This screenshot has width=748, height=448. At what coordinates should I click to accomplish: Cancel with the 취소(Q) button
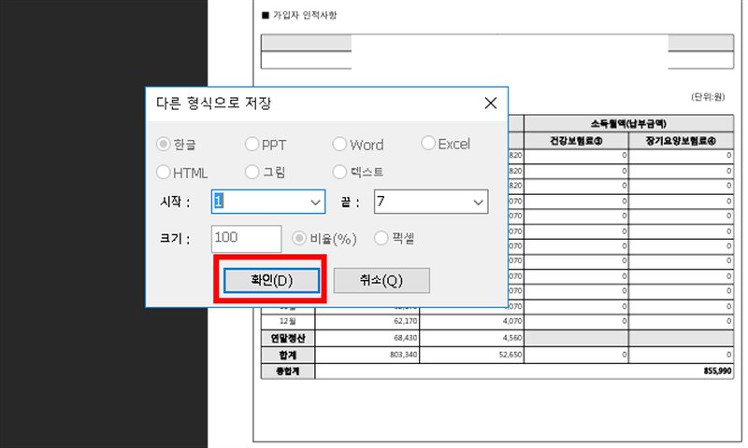pyautogui.click(x=381, y=280)
